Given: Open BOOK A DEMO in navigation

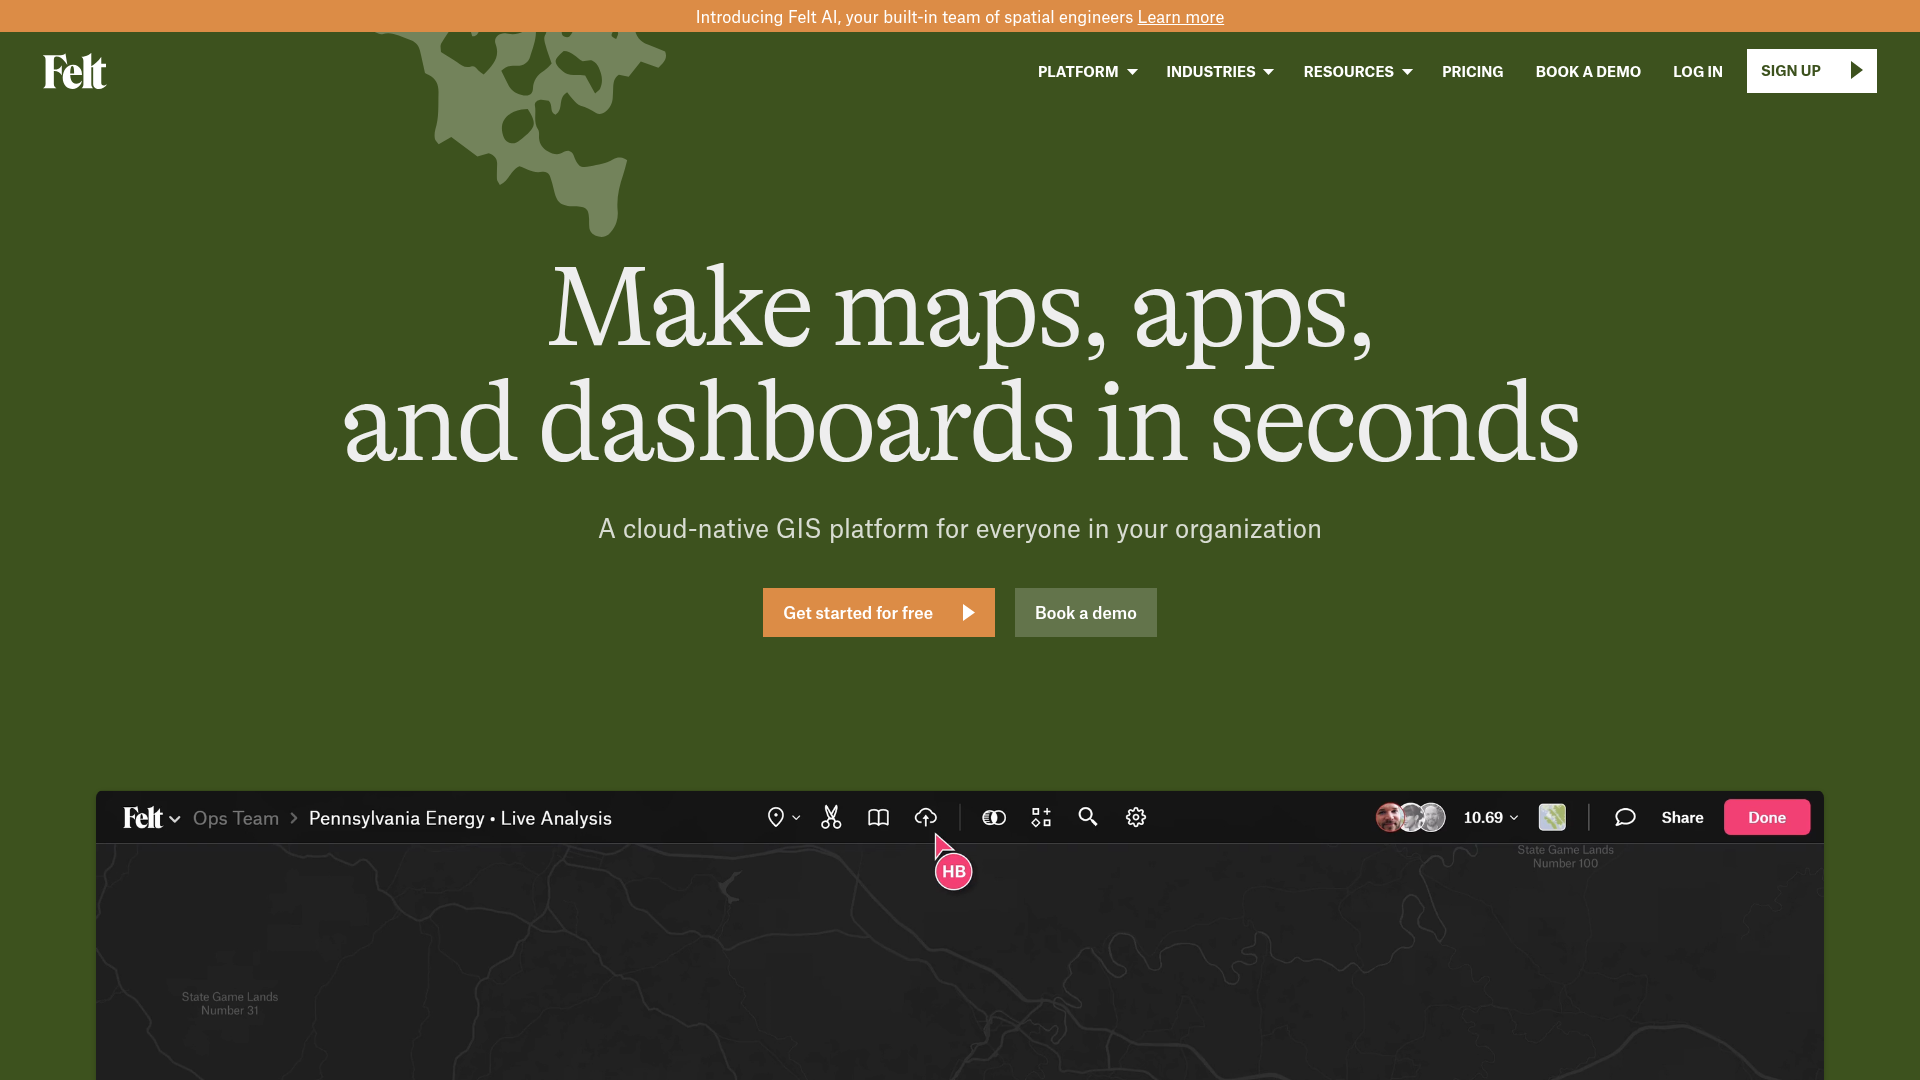Looking at the screenshot, I should pyautogui.click(x=1588, y=72).
